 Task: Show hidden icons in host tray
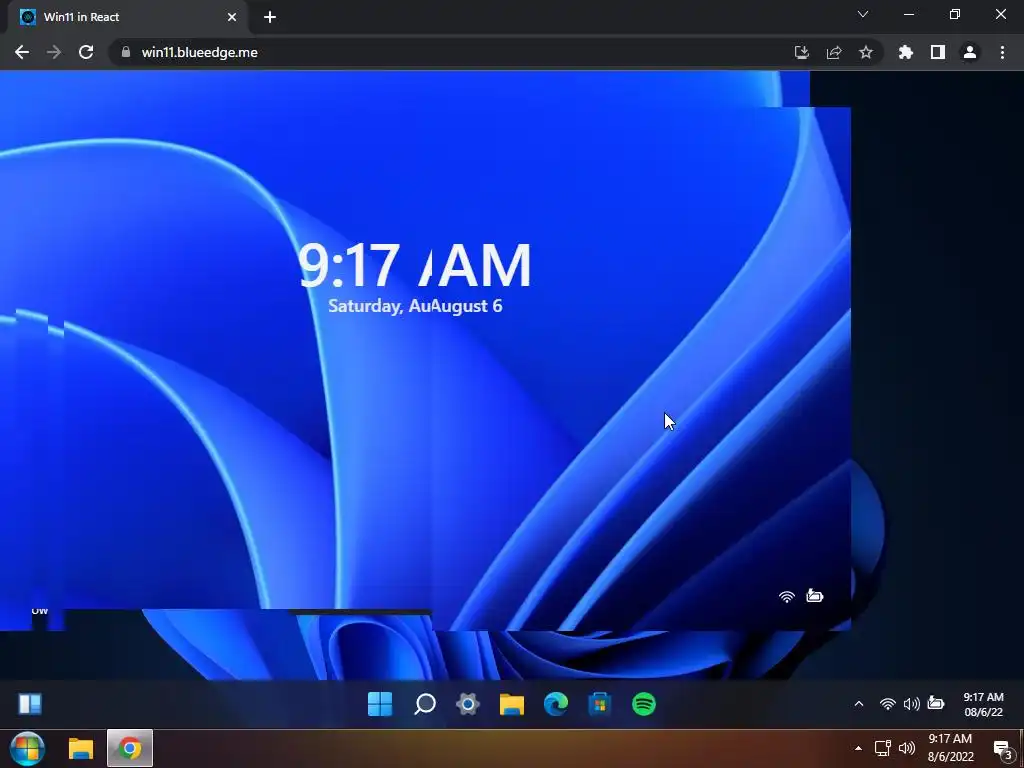(858, 748)
